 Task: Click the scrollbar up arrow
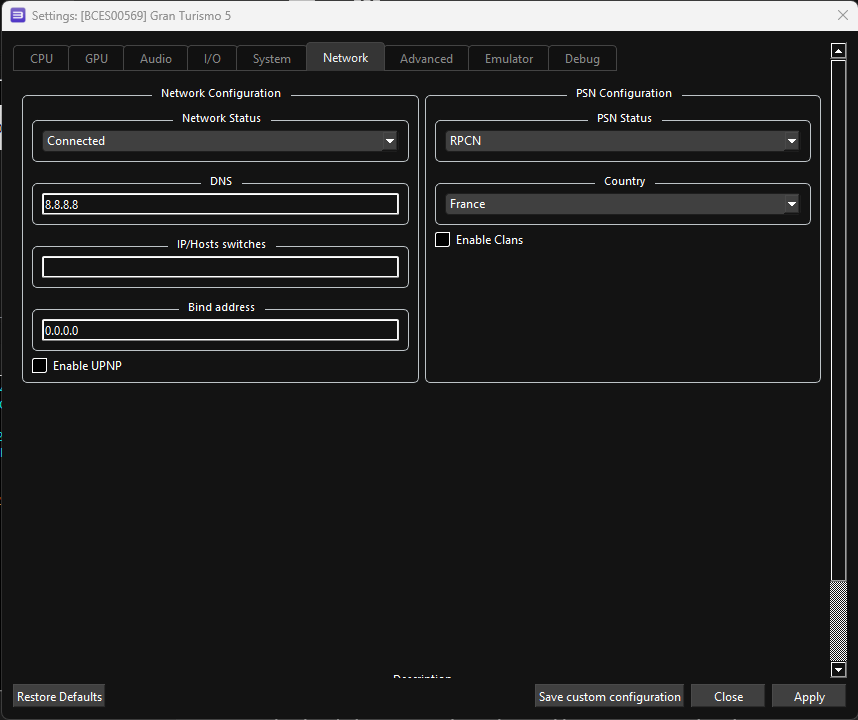(x=838, y=51)
